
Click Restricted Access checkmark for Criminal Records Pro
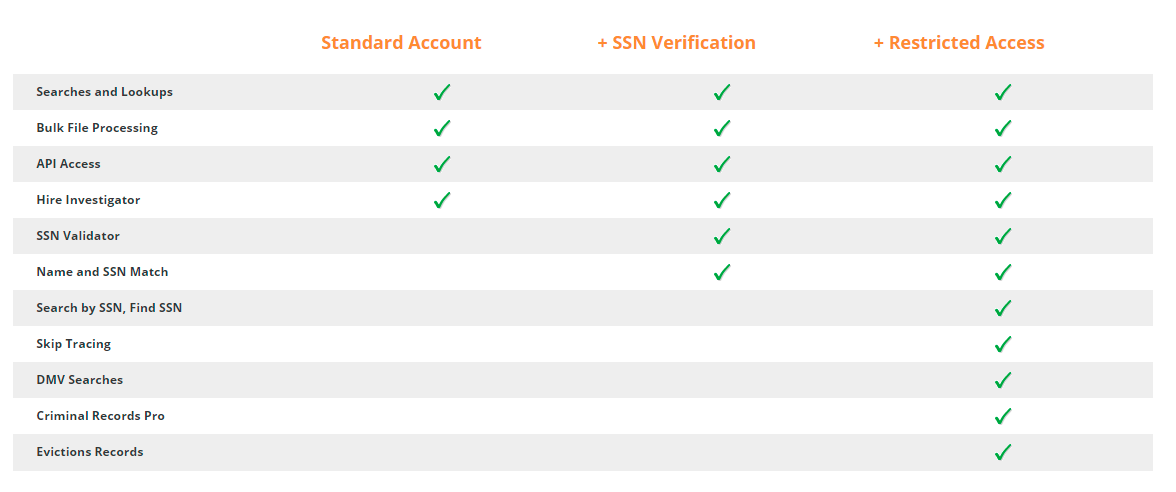[x=1003, y=416]
